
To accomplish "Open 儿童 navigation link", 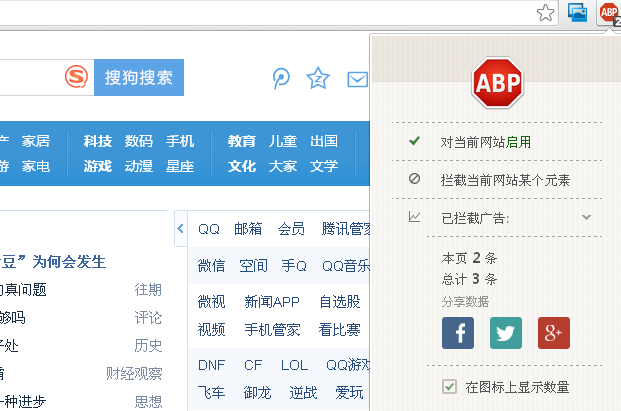I will (x=283, y=141).
